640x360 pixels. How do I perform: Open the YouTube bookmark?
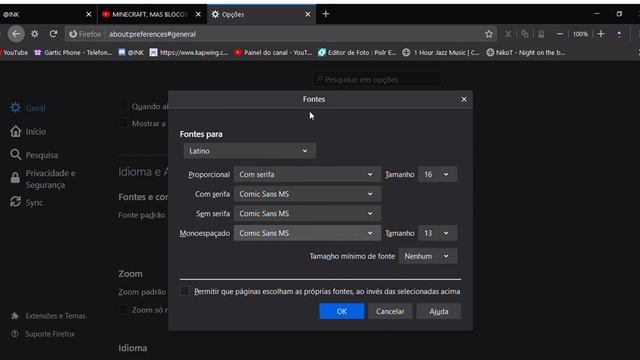(14, 53)
